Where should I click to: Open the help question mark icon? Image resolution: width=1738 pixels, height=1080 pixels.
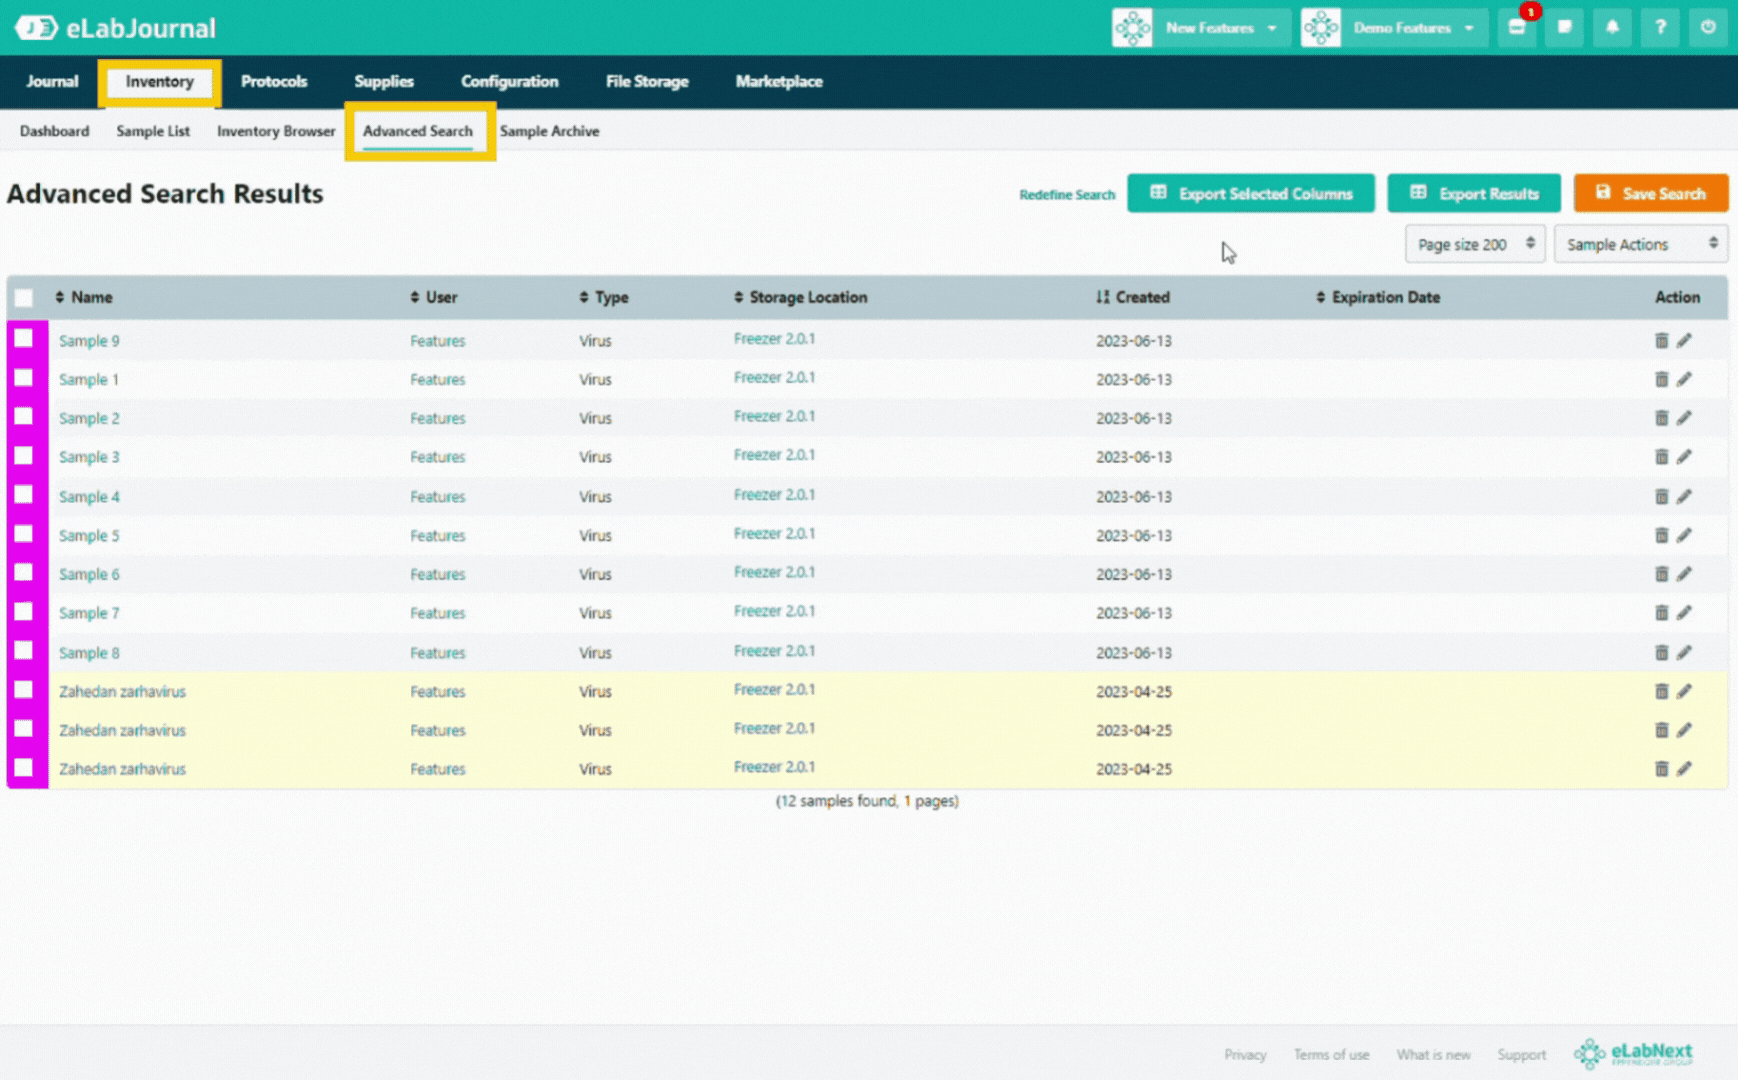(x=1660, y=27)
